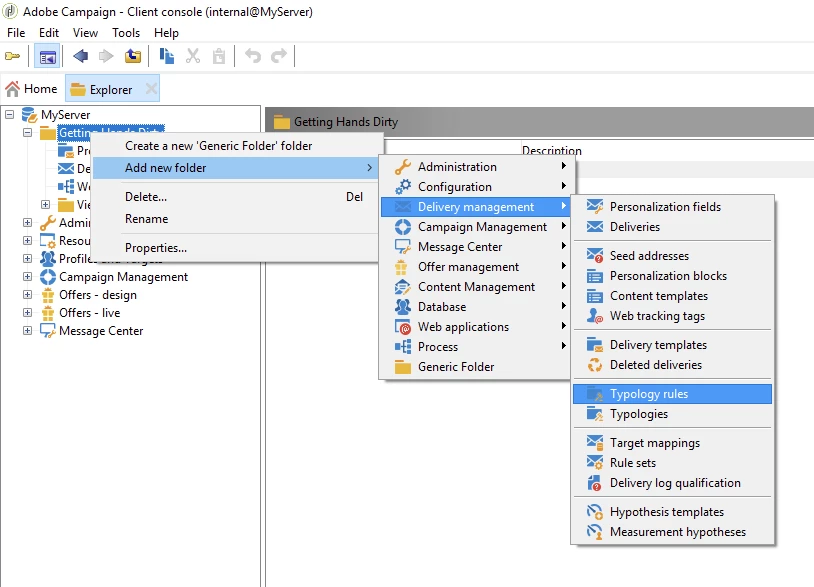
Task: Choose Personalization fields folder type
Action: click(x=672, y=207)
